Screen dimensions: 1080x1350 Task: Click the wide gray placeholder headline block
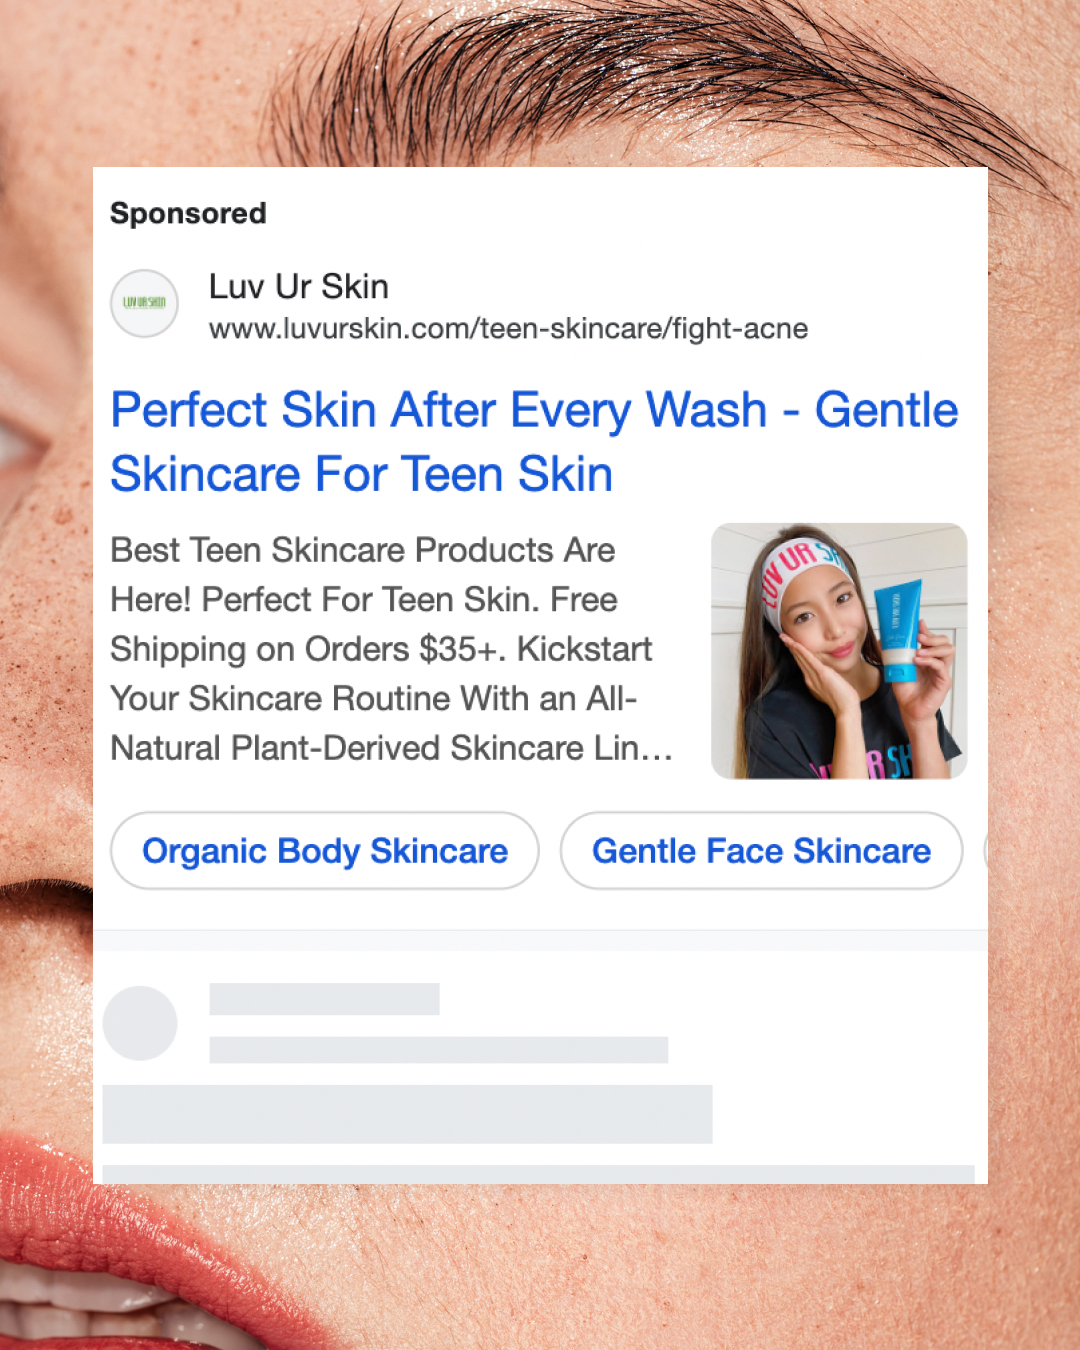(407, 1114)
